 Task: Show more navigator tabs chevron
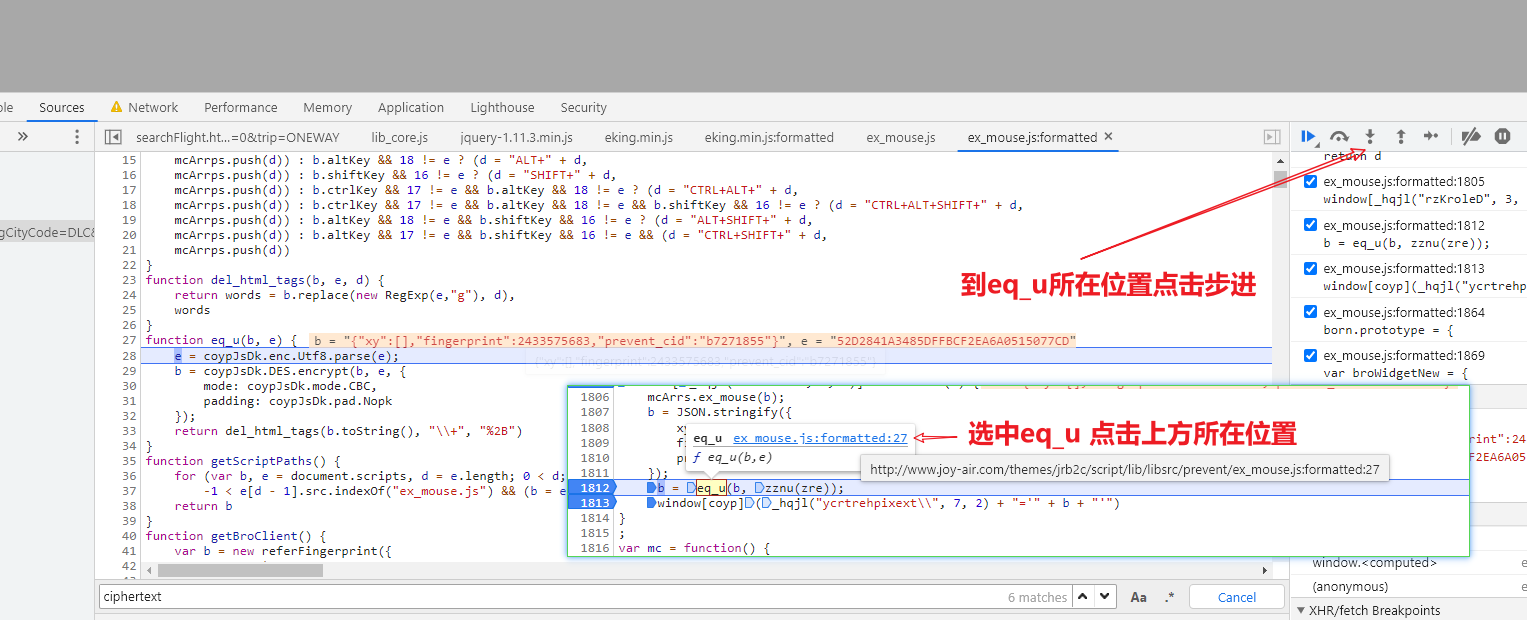click(23, 137)
